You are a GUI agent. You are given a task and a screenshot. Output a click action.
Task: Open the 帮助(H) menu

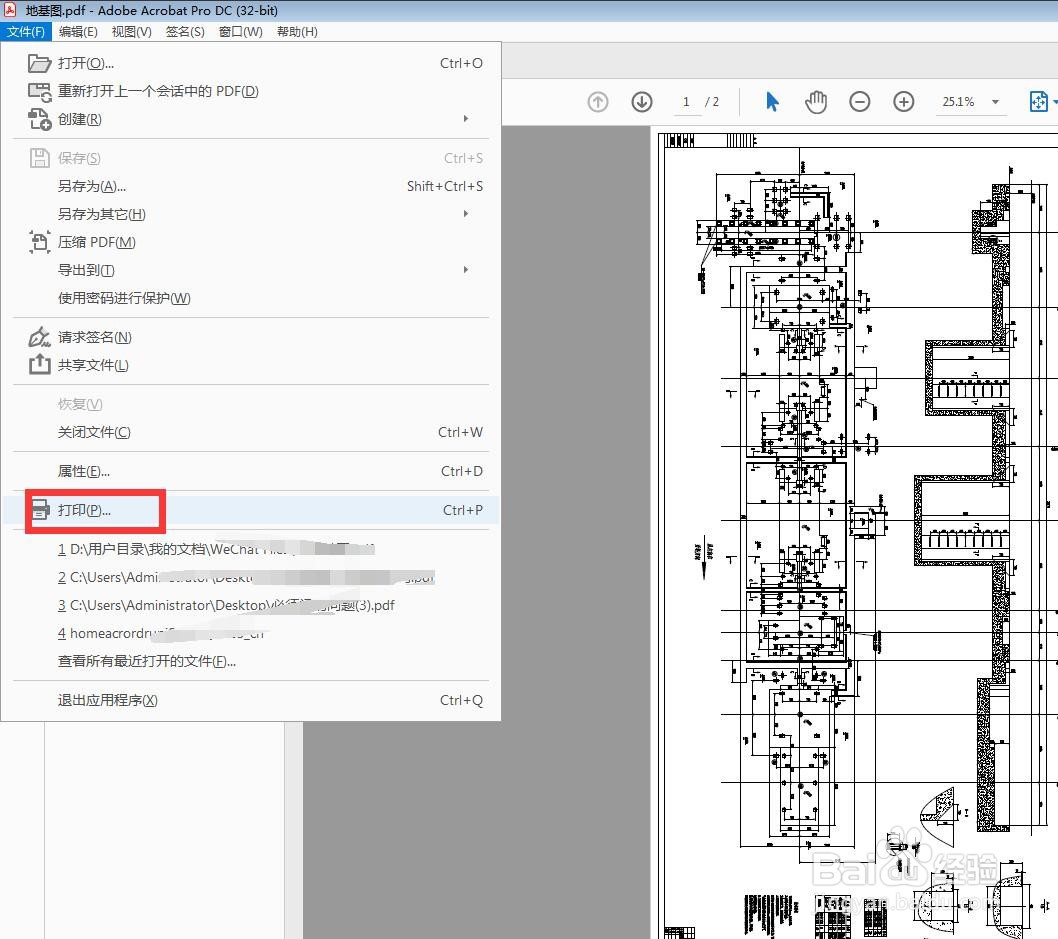pos(297,32)
